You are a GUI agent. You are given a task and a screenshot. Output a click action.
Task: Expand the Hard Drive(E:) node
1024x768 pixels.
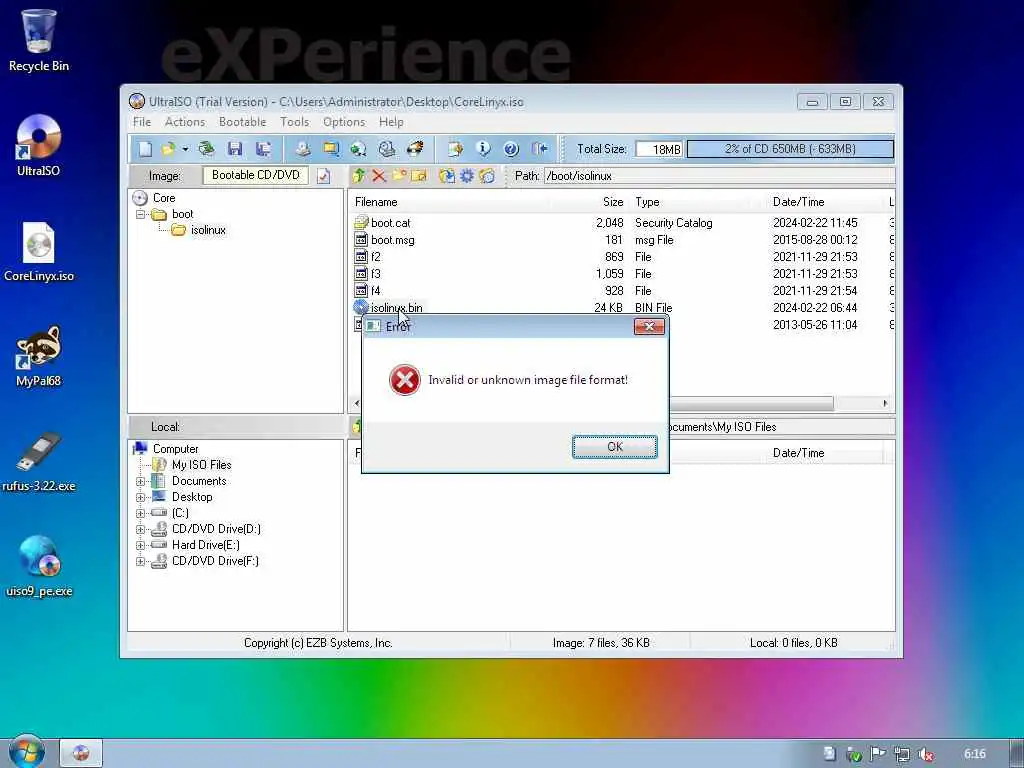(140, 545)
